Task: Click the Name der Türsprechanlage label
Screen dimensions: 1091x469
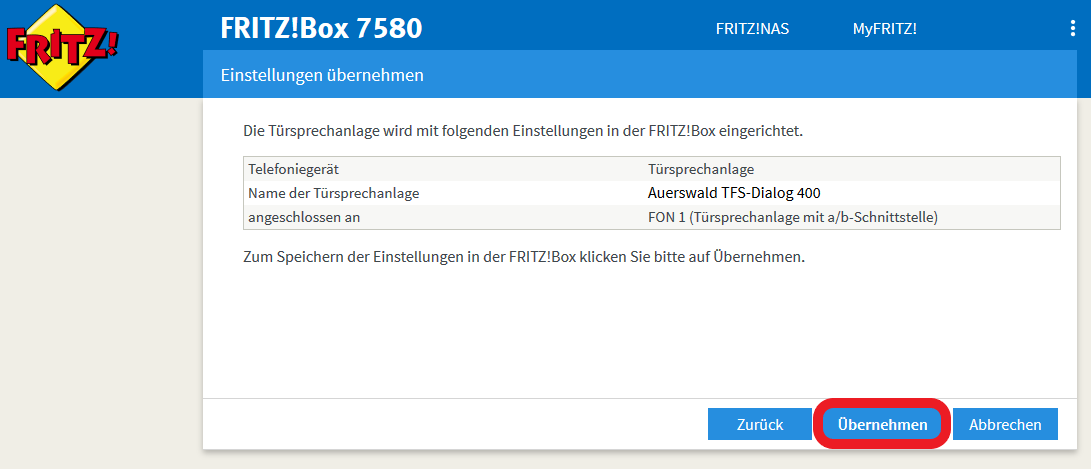Action: tap(333, 193)
